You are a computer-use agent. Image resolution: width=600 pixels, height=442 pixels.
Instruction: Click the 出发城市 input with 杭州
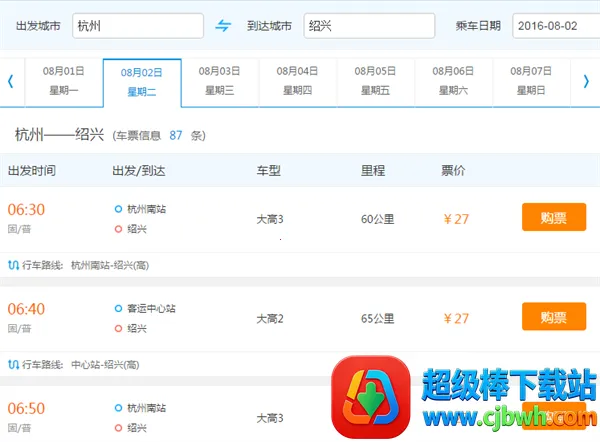(x=138, y=26)
